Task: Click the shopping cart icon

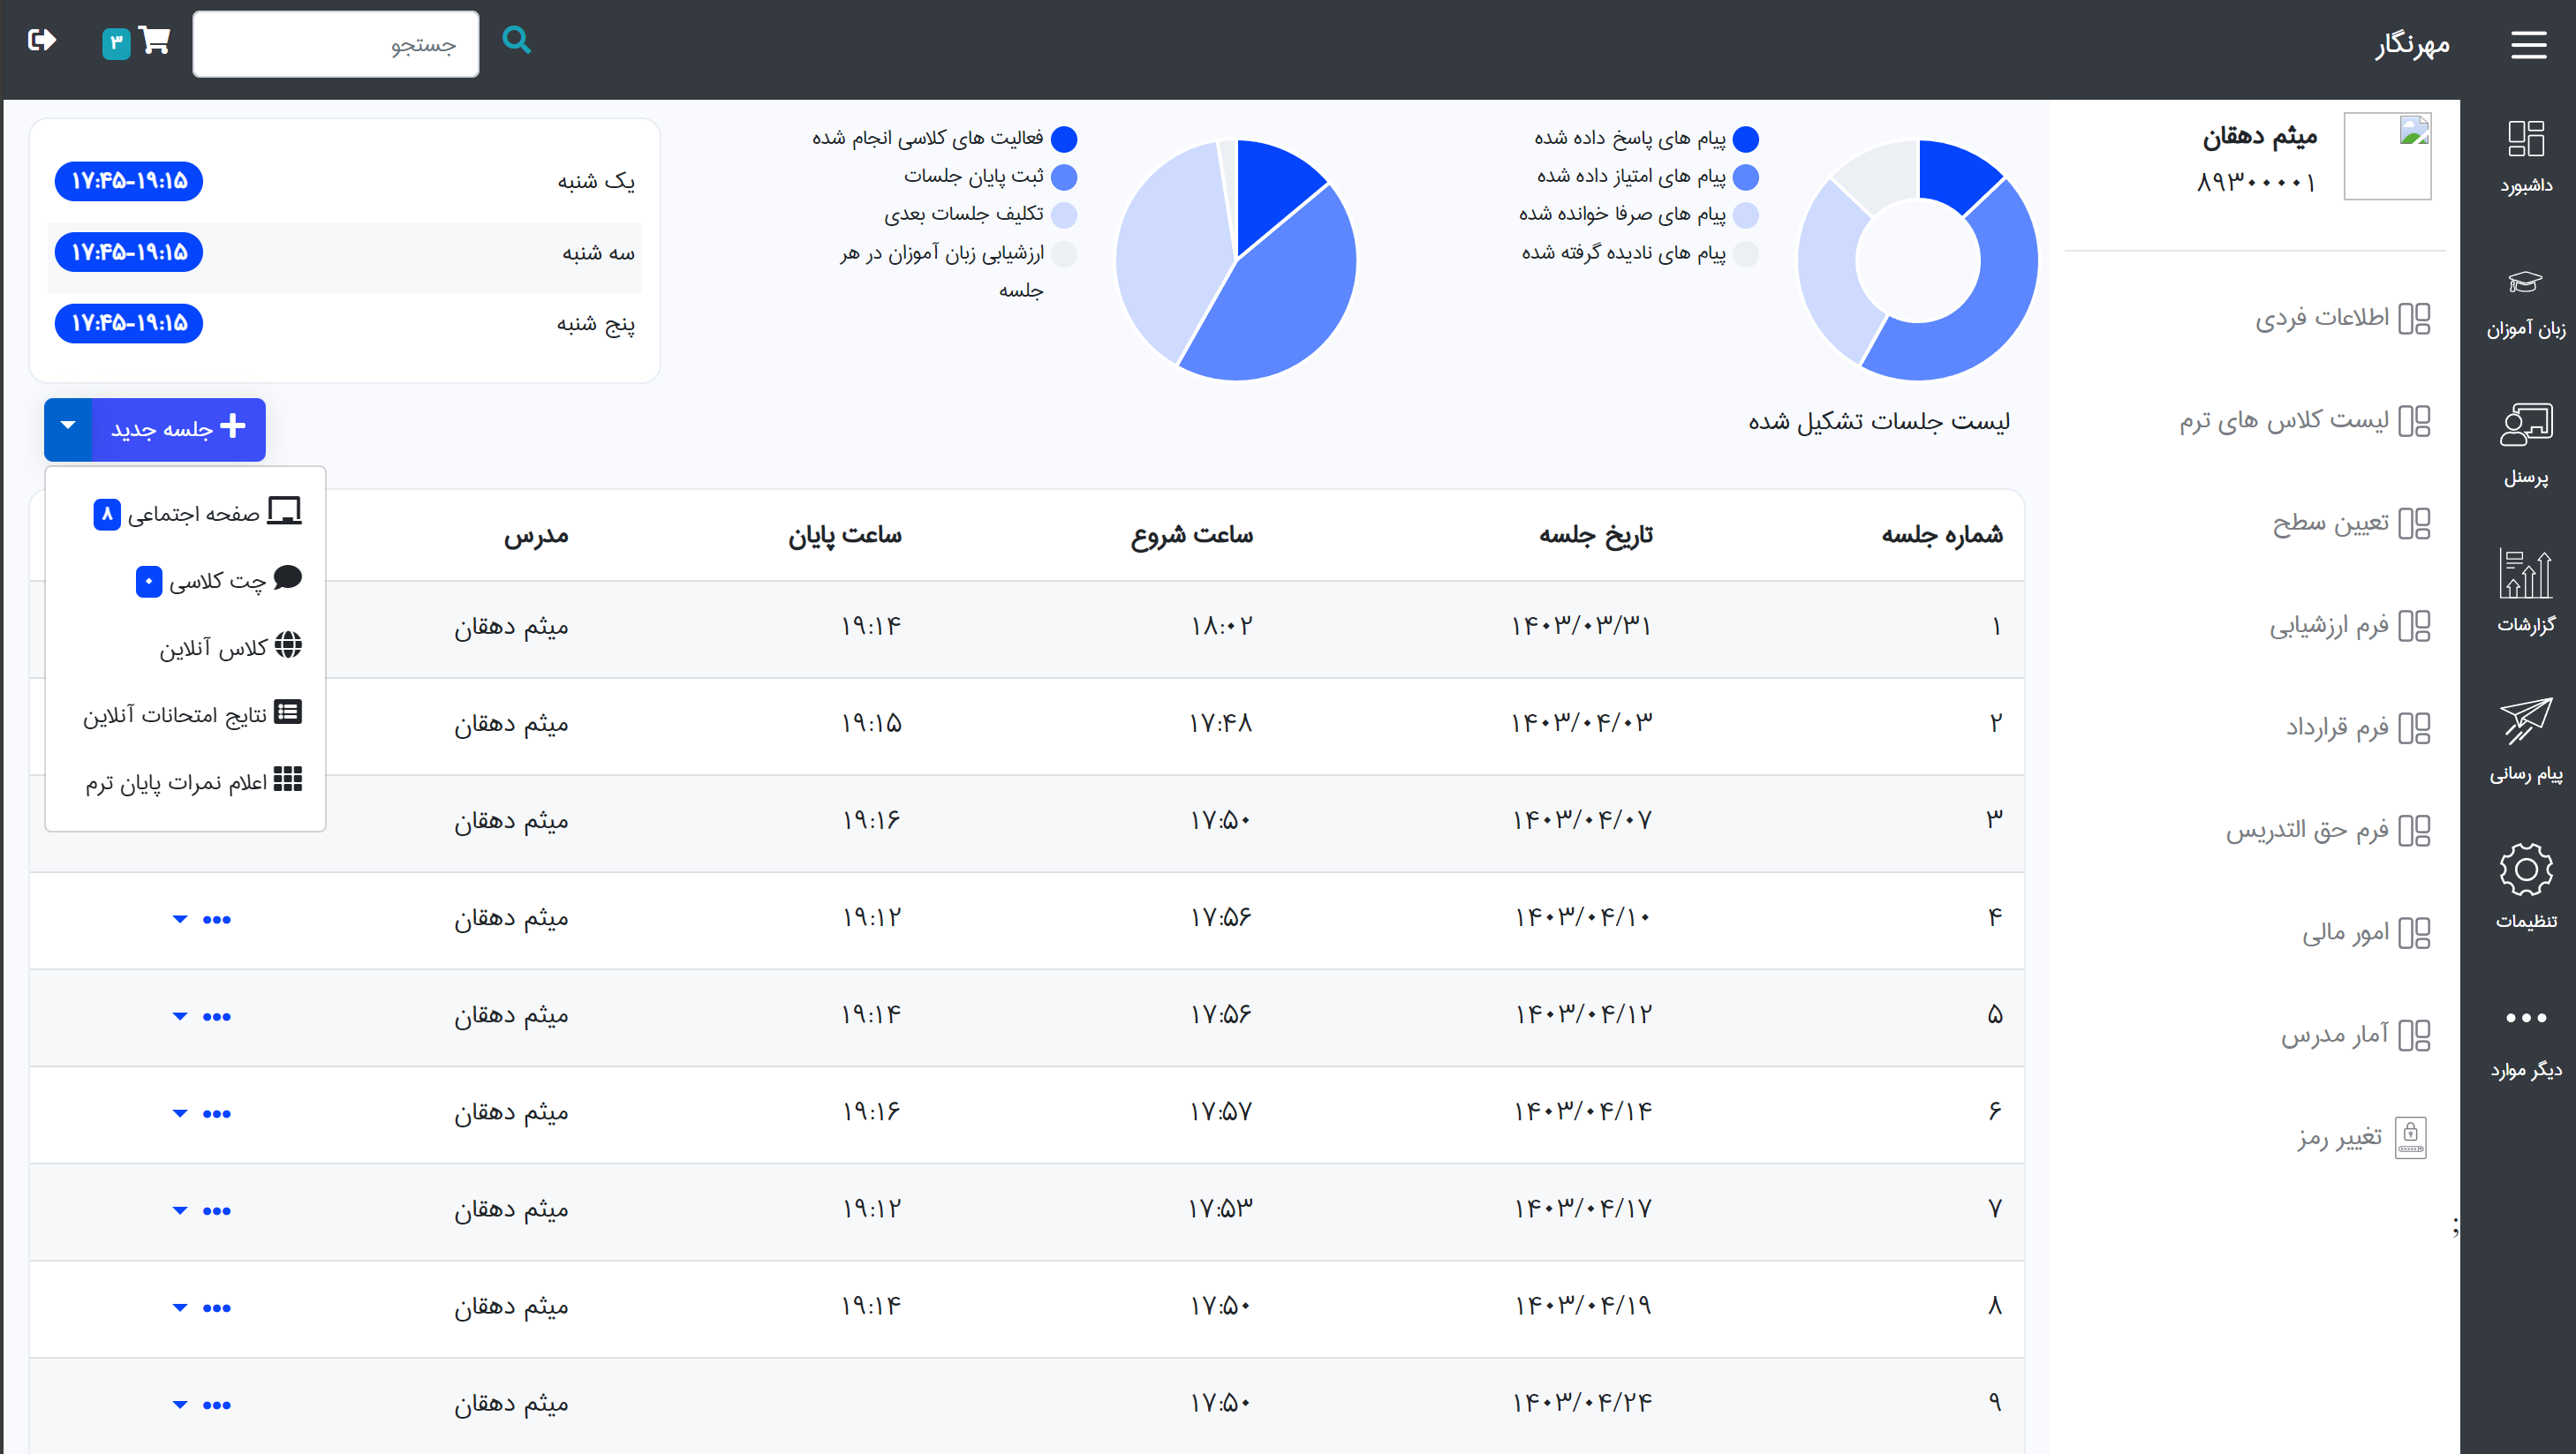Action: click(x=154, y=41)
